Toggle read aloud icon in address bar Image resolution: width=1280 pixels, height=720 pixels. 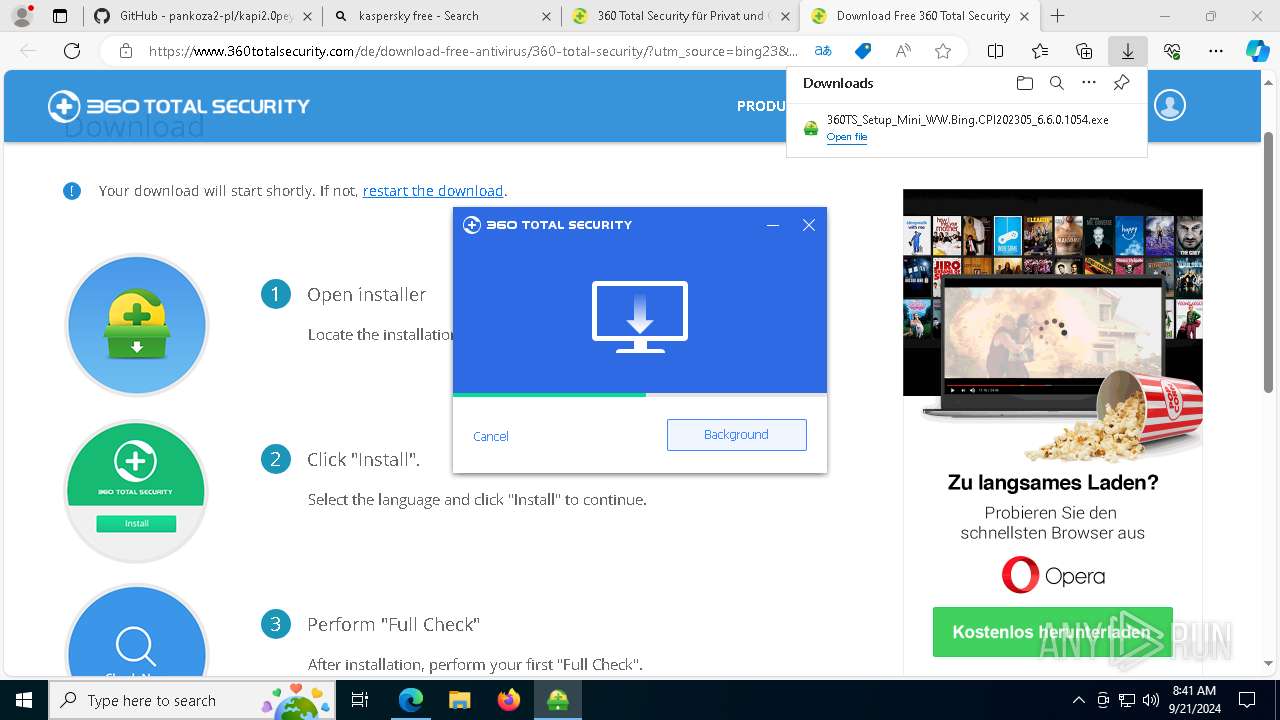(903, 51)
